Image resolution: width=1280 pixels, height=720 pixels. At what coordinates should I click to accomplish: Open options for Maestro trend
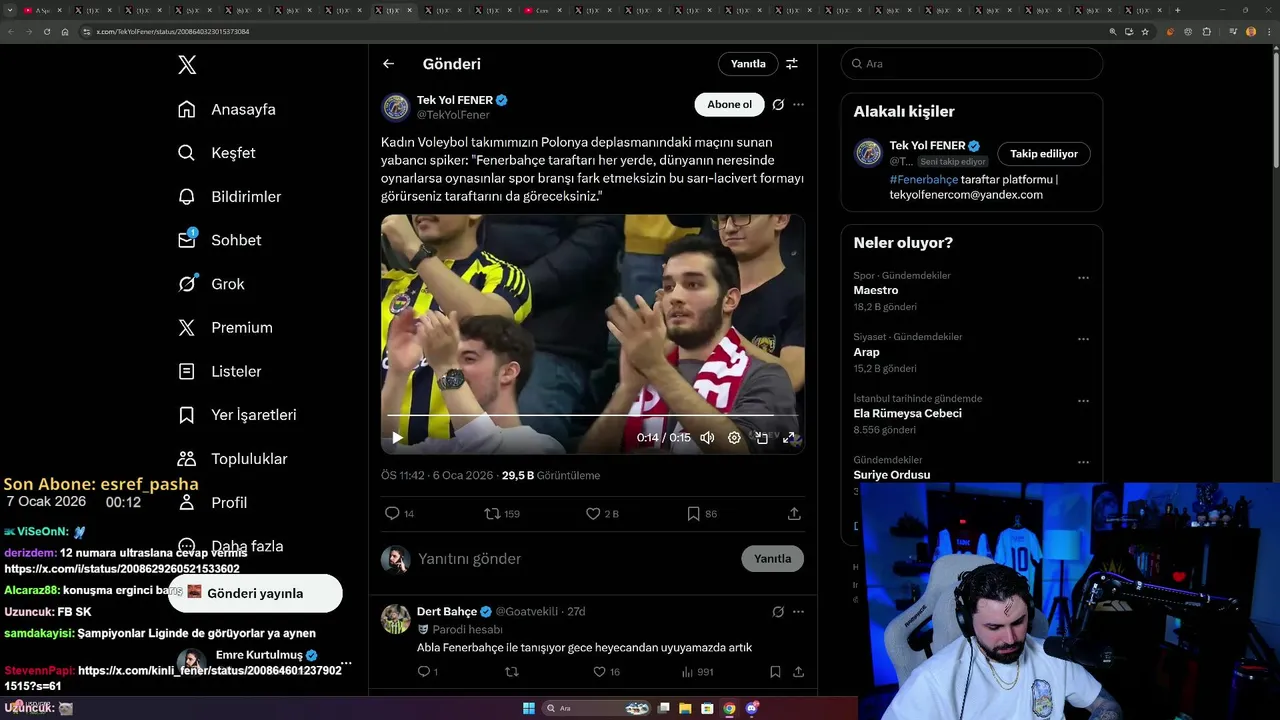1083,278
